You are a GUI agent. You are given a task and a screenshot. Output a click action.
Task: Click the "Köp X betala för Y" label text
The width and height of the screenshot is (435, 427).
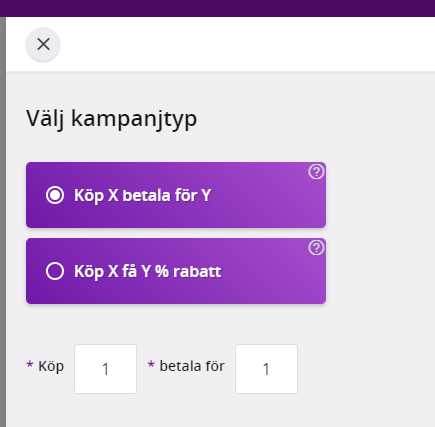coord(142,195)
